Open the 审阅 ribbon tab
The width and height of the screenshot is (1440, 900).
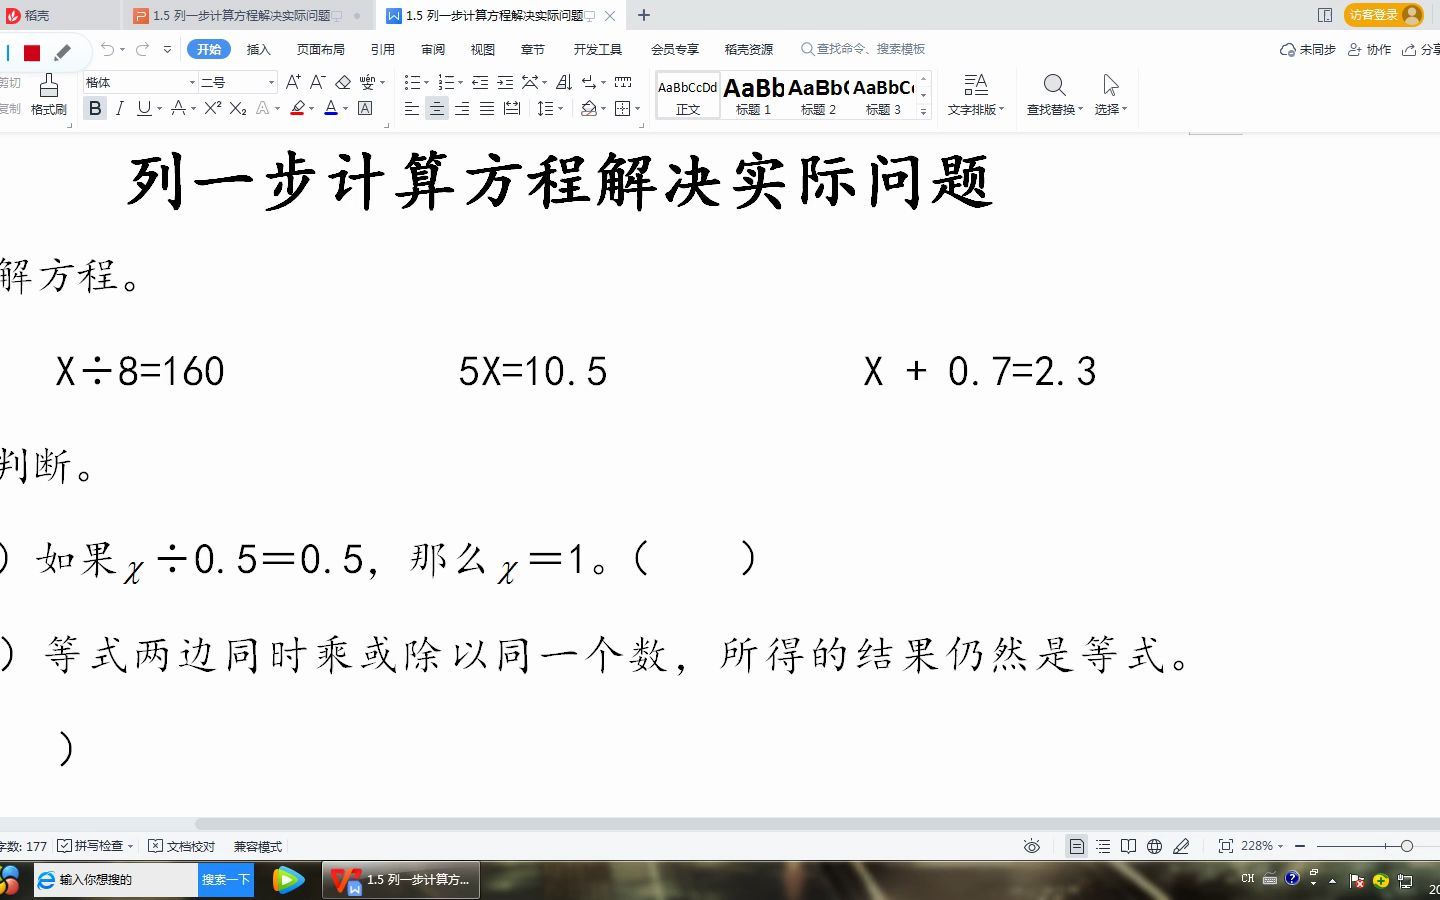point(432,49)
